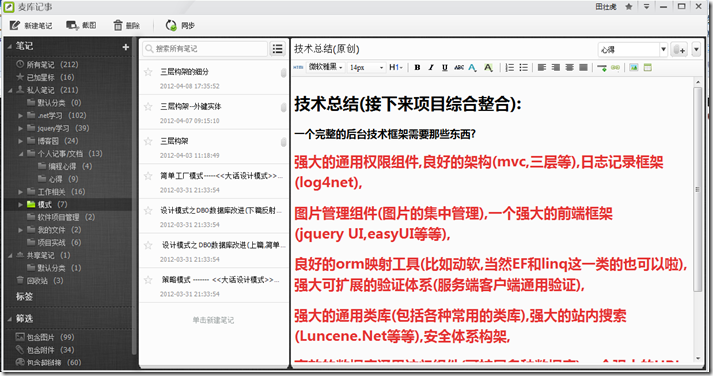The width and height of the screenshot is (713, 376).
Task: Expand the 工作相关 (16) folder arrow
Action: [x=20, y=192]
